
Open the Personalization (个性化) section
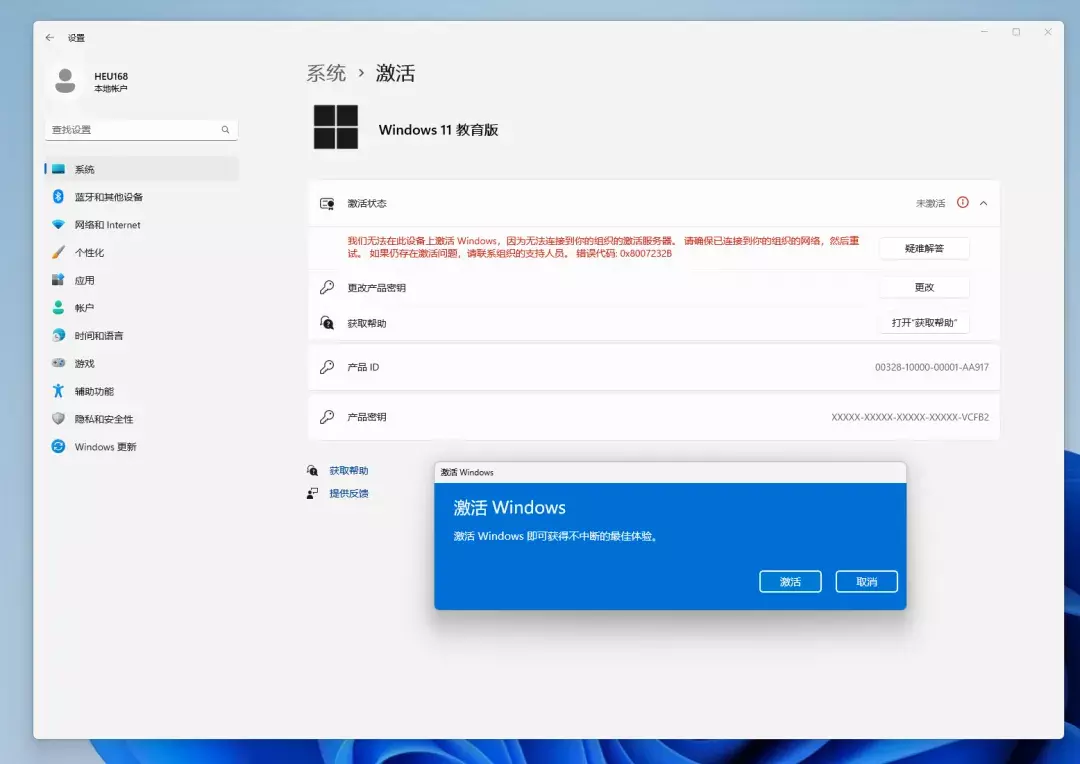[x=89, y=253]
